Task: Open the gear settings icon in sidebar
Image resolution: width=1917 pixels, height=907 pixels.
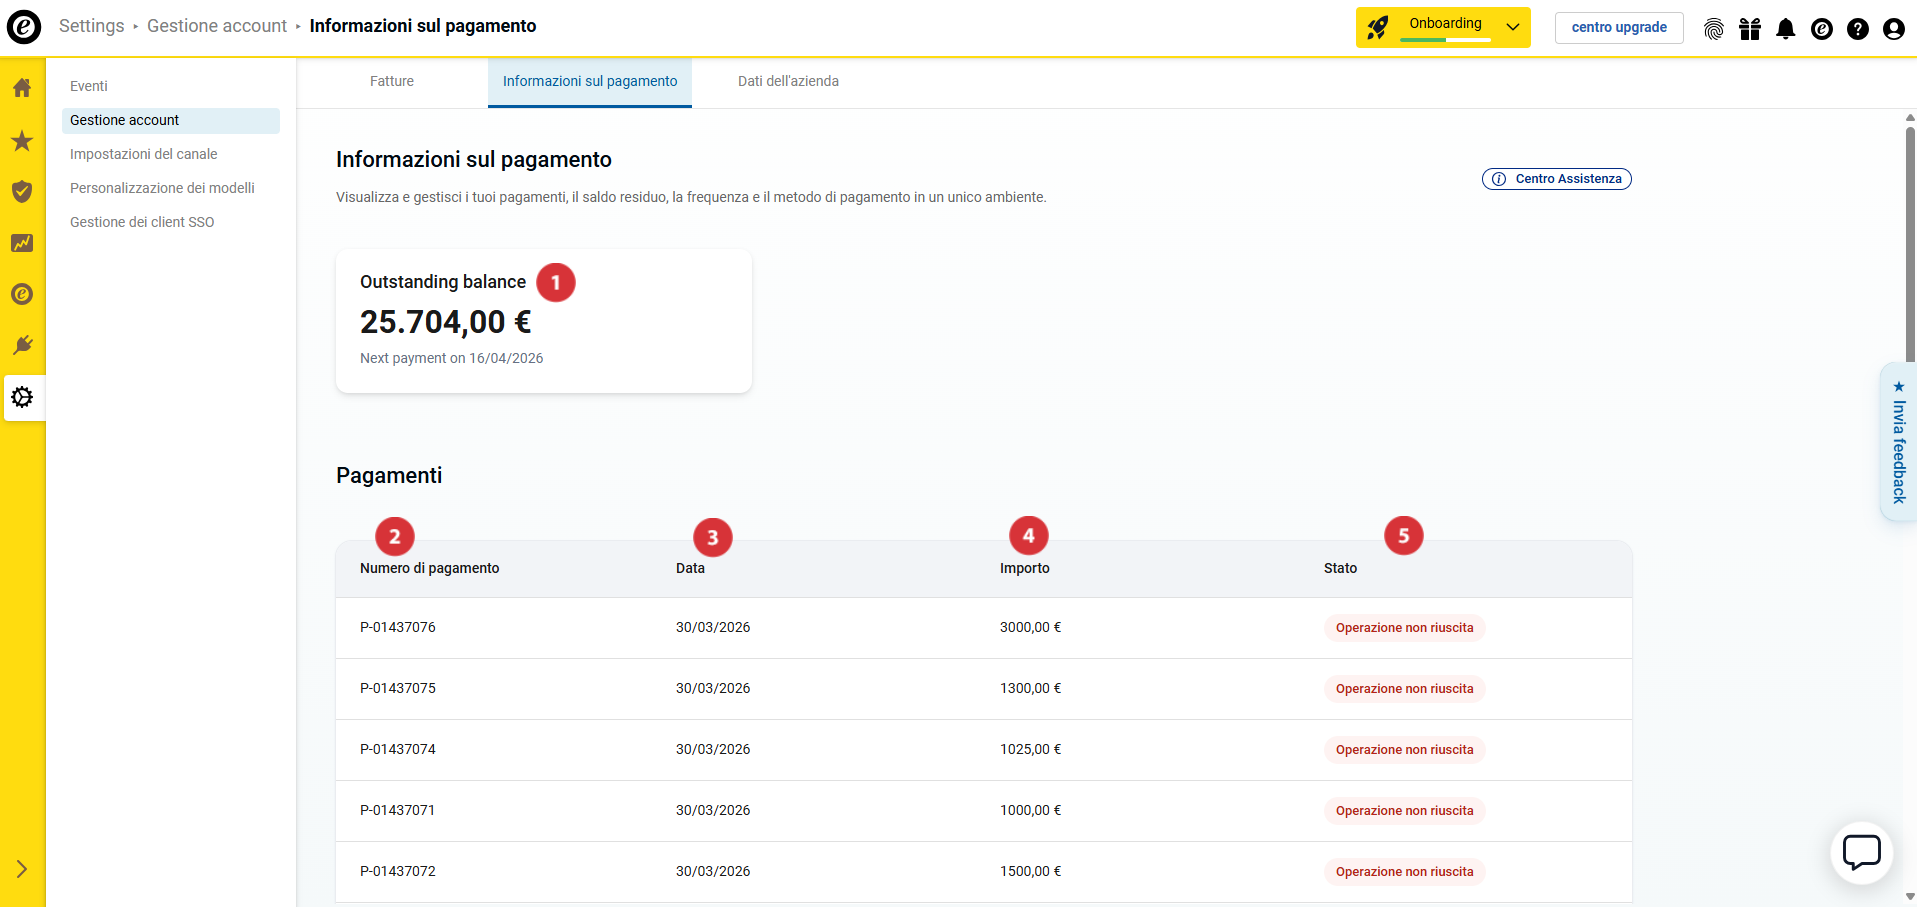Action: point(22,397)
